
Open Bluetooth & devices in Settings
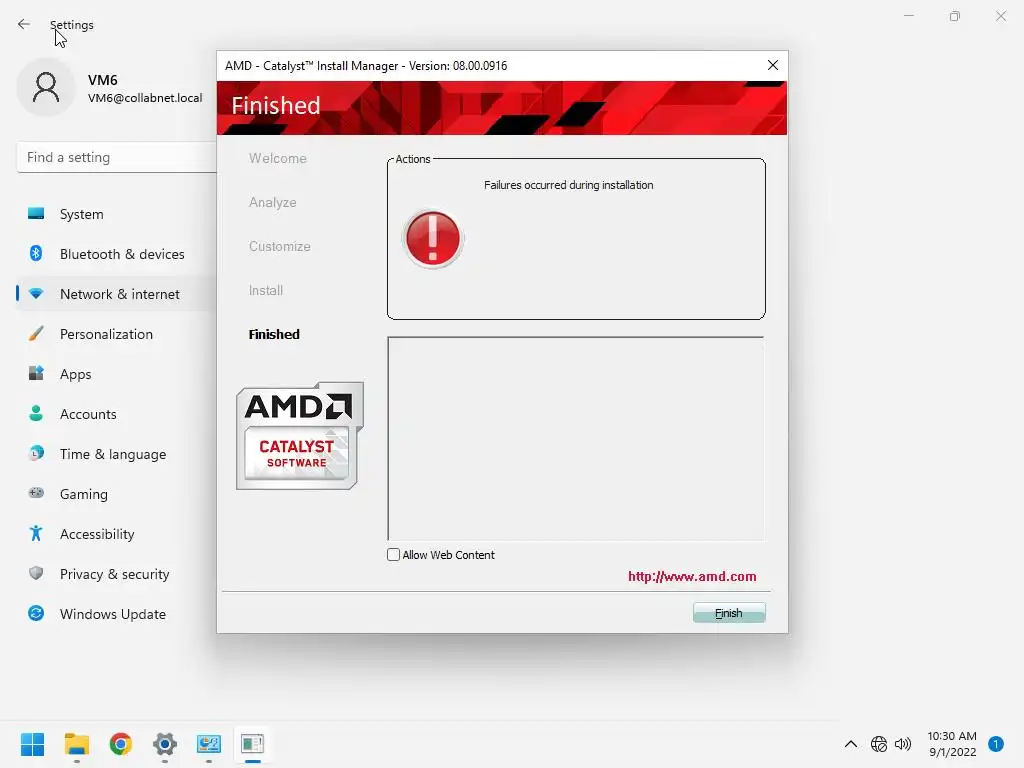(116, 254)
